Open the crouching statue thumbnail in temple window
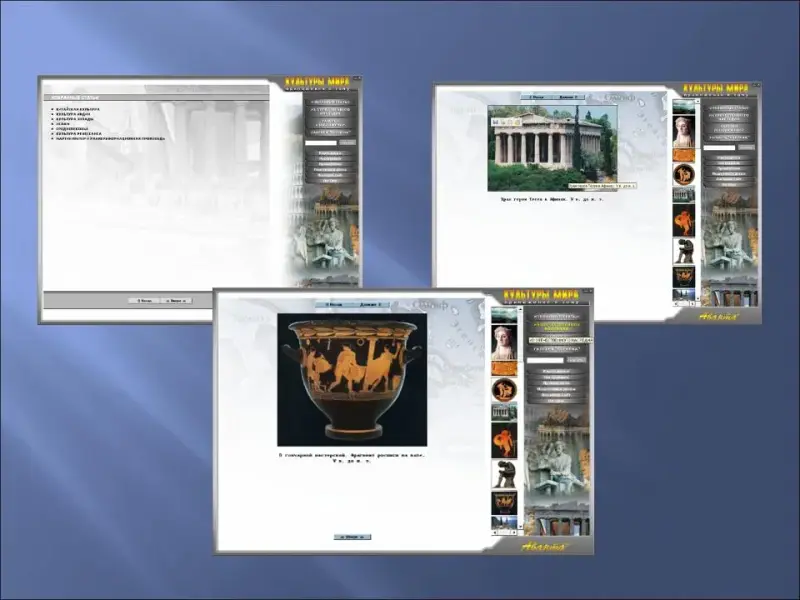Viewport: 800px width, 600px height. pos(684,250)
